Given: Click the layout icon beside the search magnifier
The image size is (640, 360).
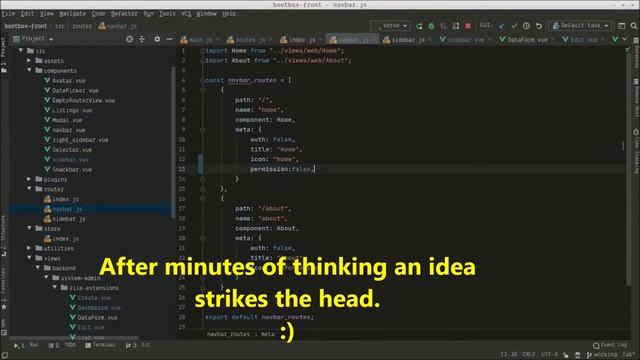Looking at the screenshot, I should 622,26.
